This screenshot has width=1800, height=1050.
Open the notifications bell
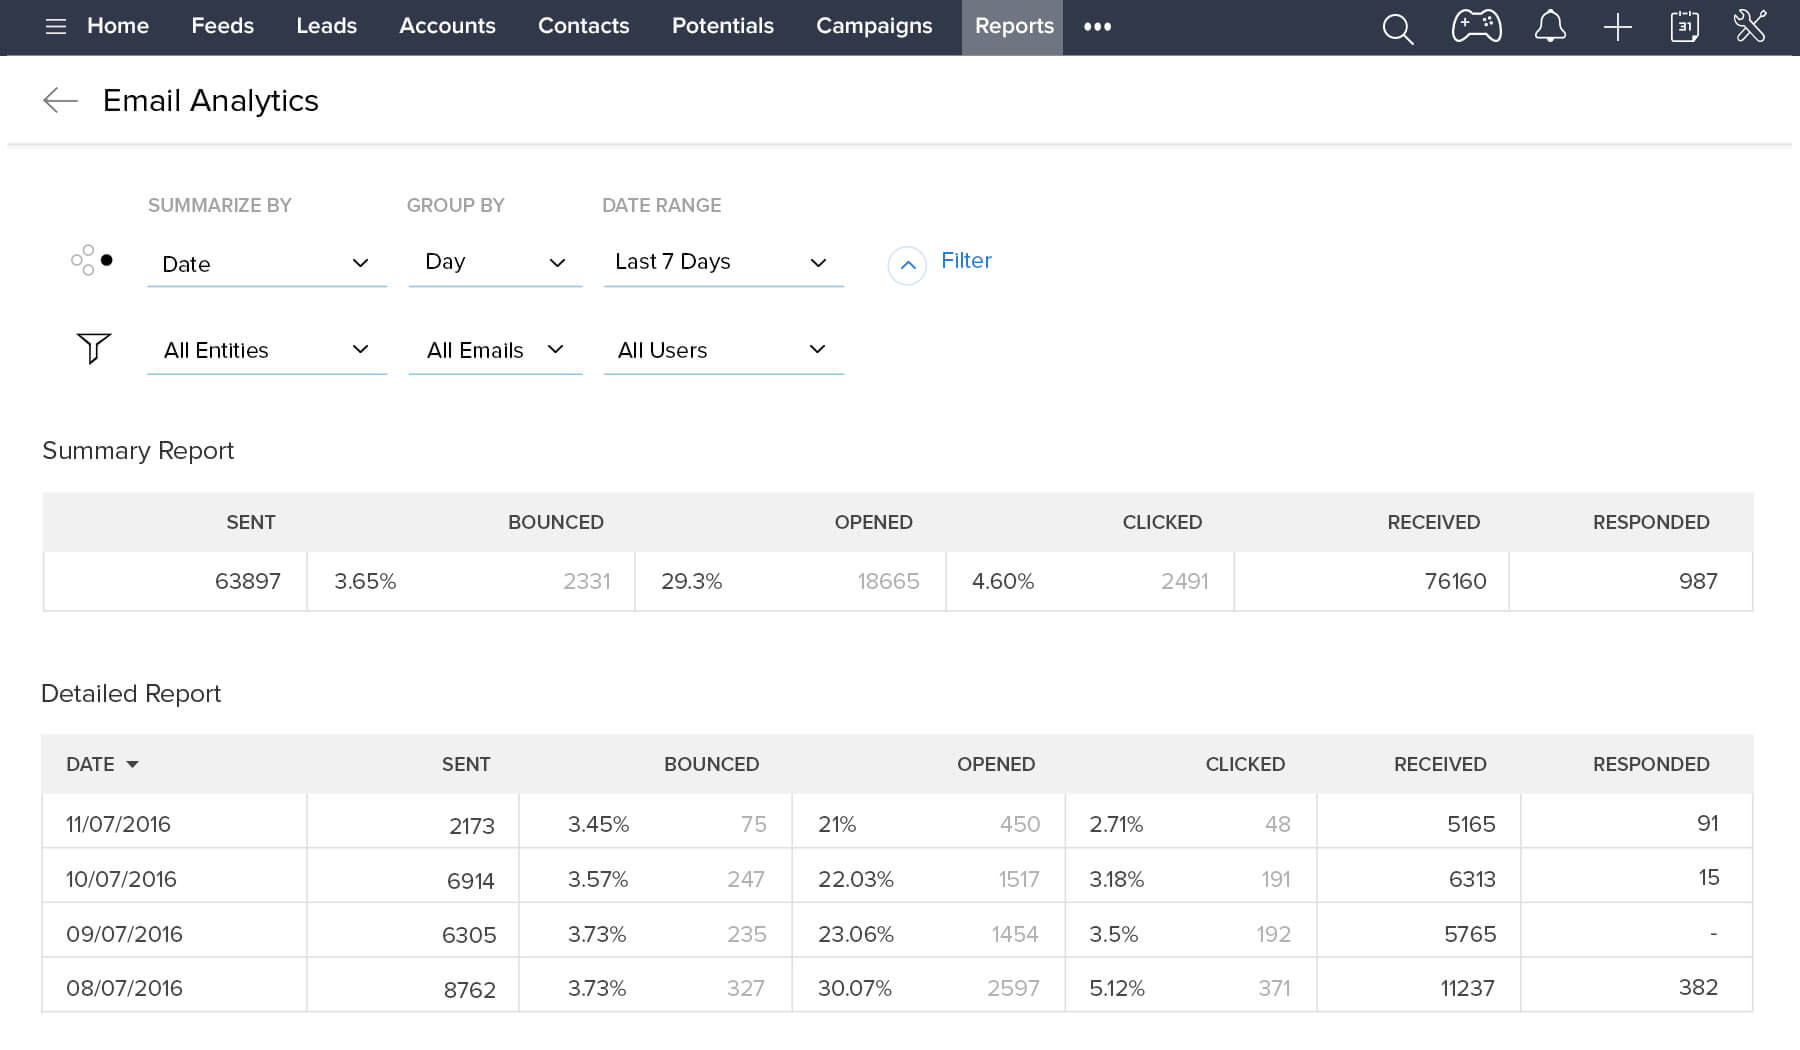1549,27
